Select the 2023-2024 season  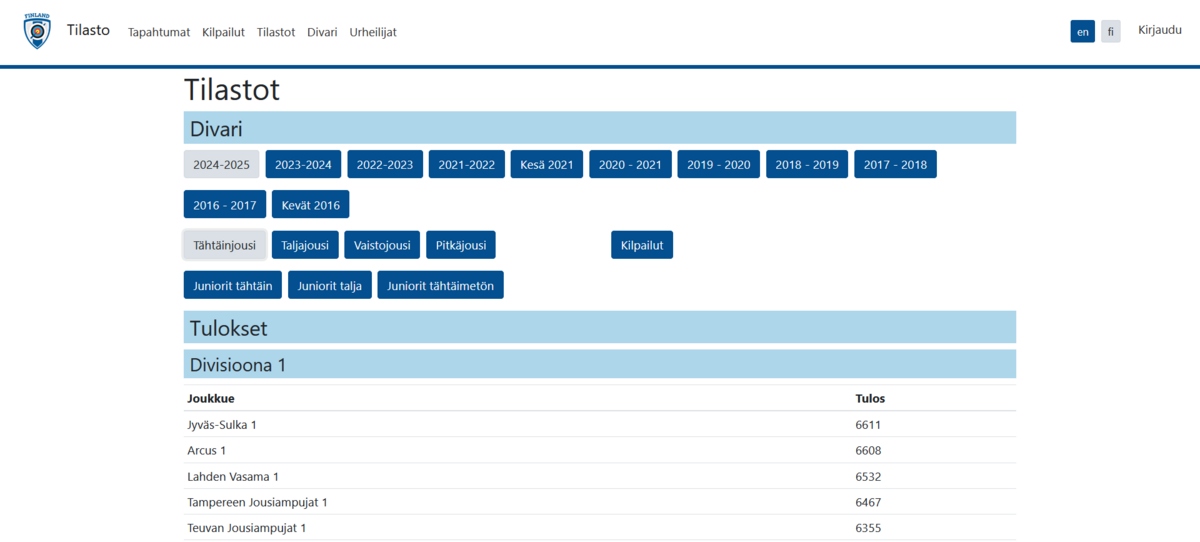point(303,164)
